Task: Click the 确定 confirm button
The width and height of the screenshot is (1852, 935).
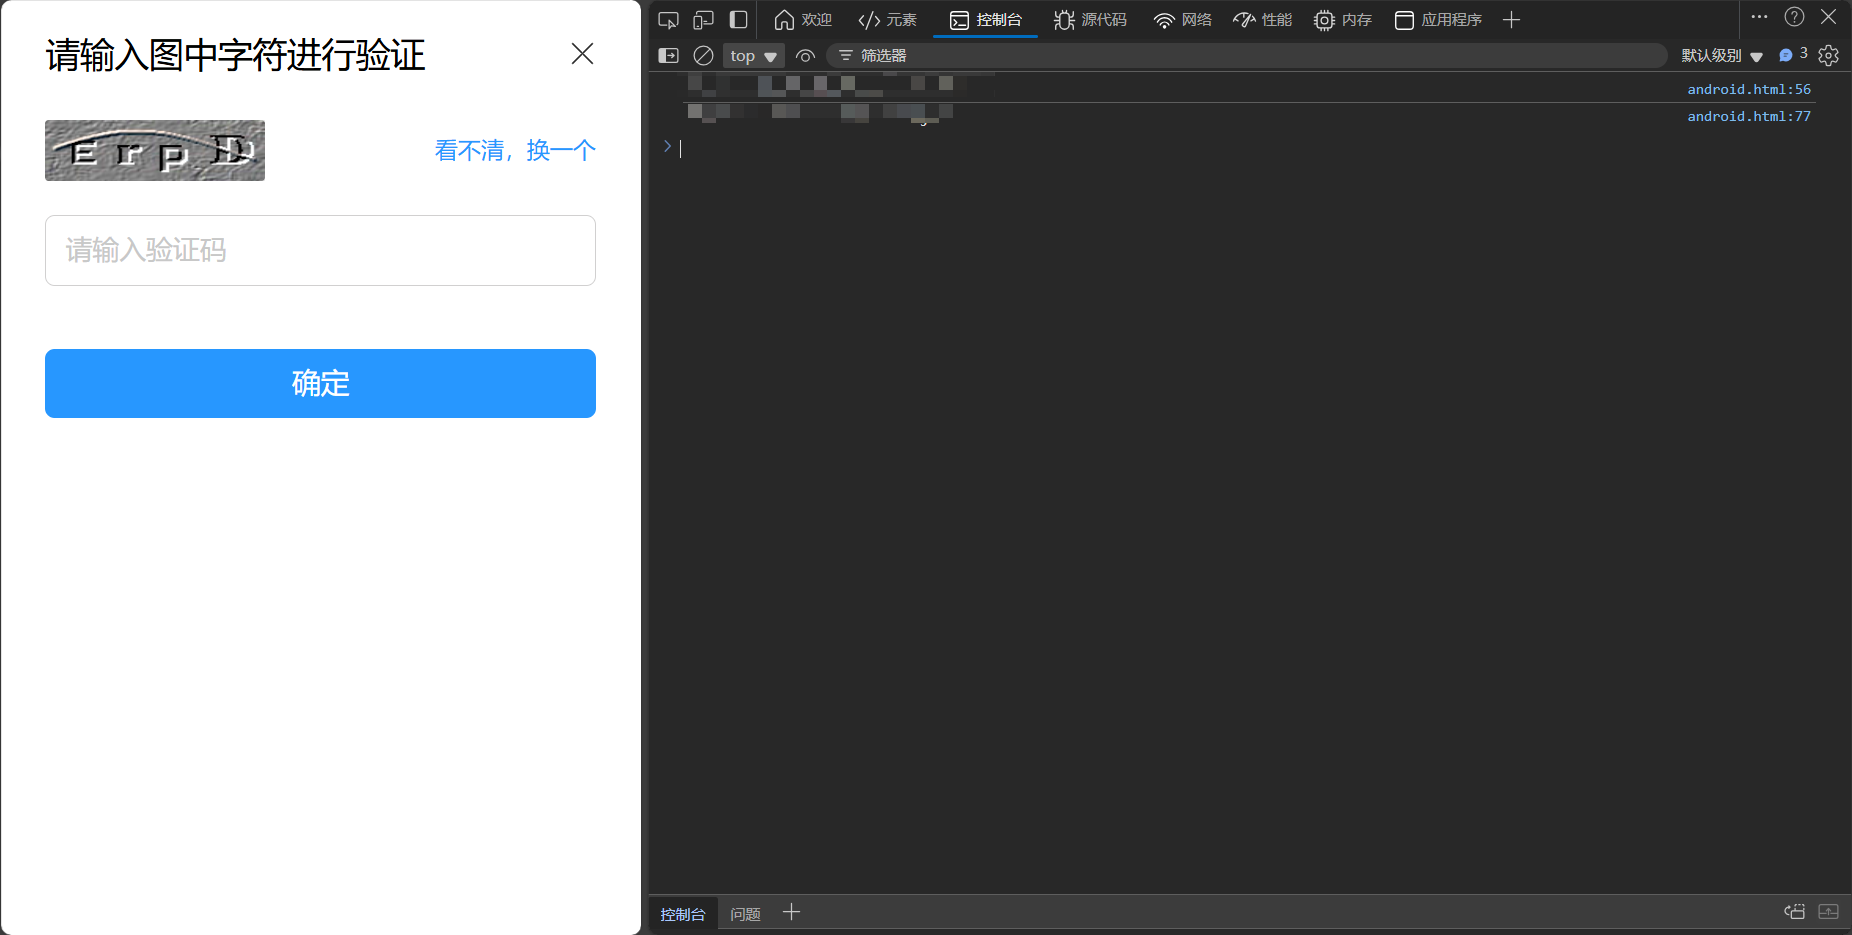Action: click(x=320, y=383)
